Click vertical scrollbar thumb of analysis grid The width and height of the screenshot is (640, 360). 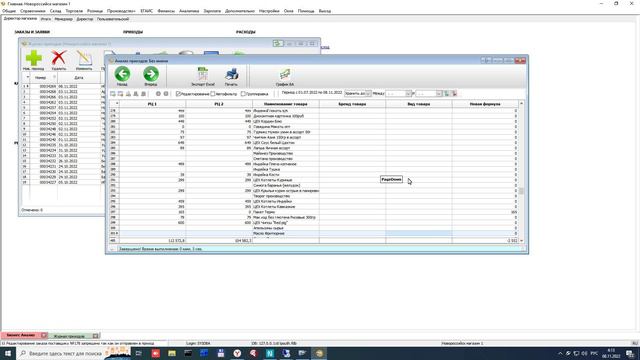(521, 191)
